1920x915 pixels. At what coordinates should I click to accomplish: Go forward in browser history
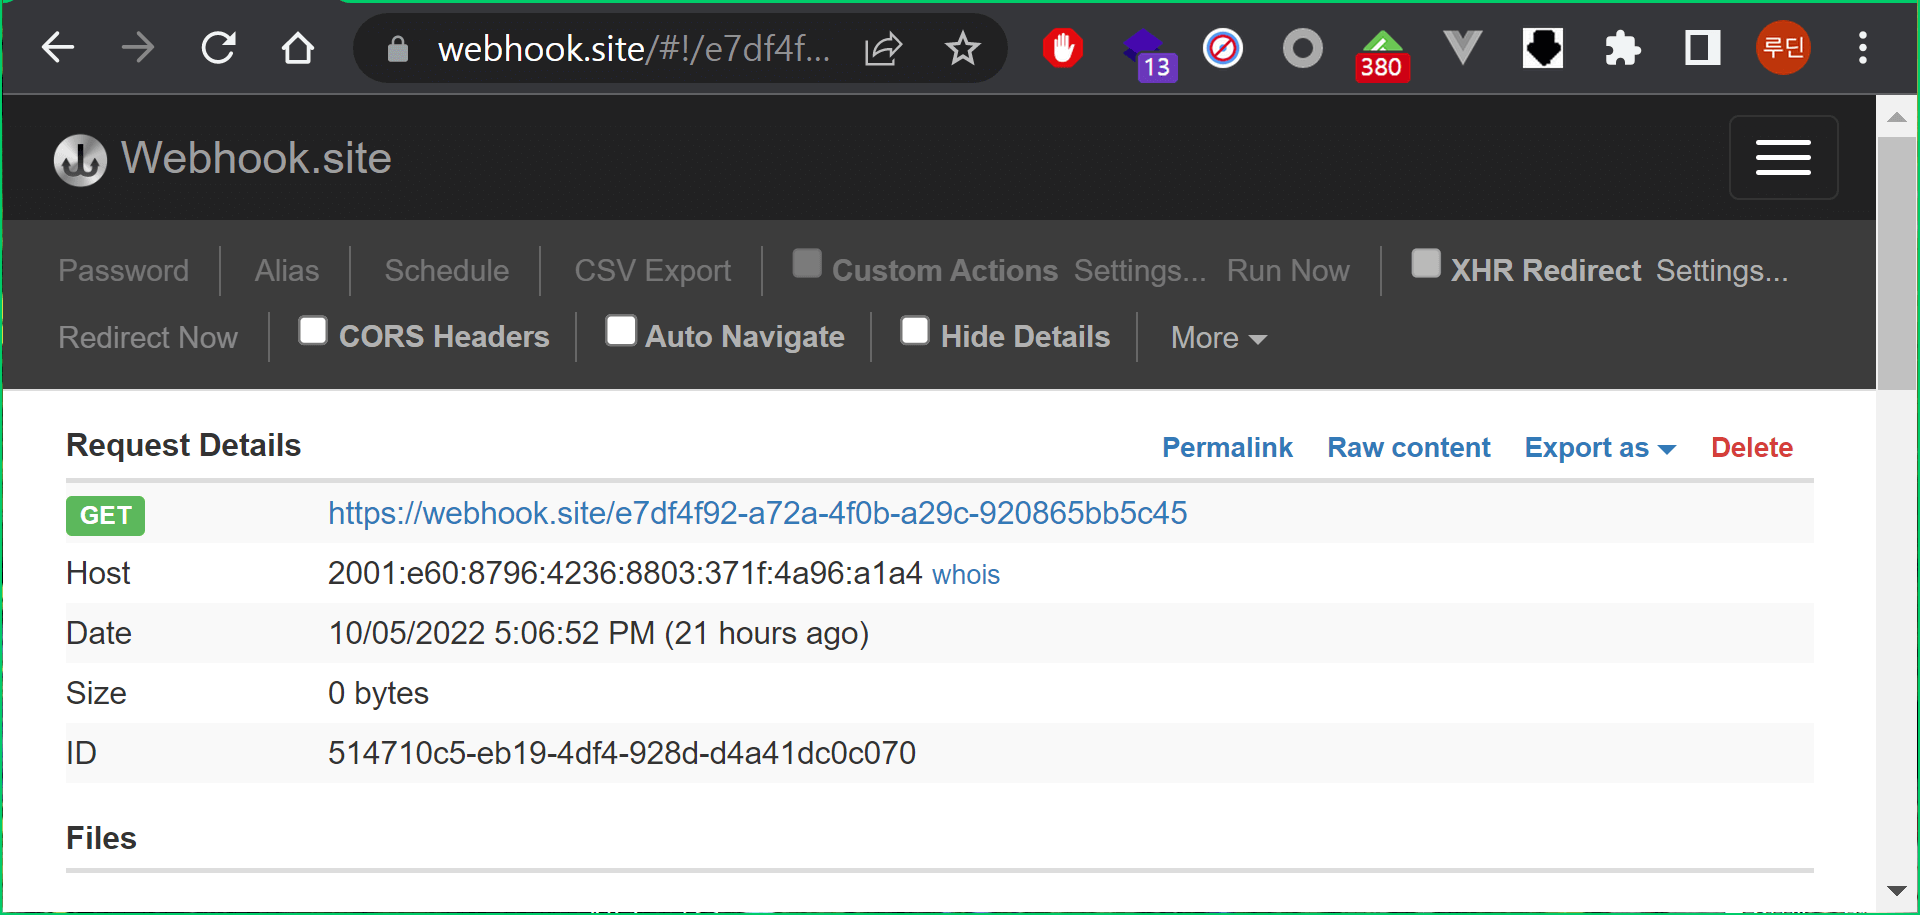[138, 47]
